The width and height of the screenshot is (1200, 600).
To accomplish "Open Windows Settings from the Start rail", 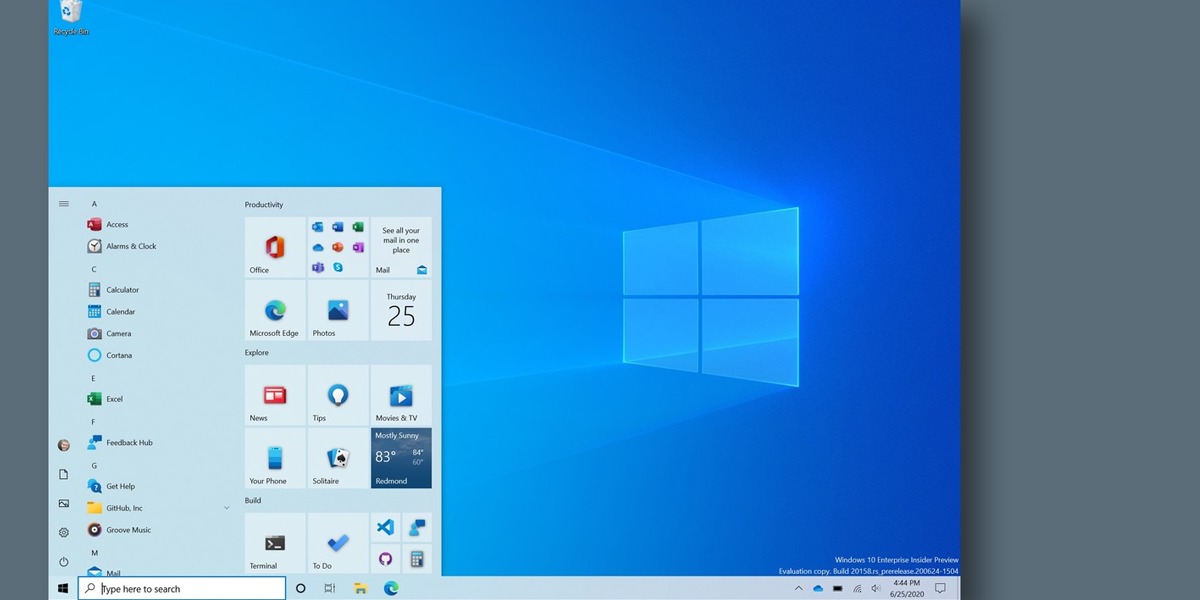I will point(63,532).
